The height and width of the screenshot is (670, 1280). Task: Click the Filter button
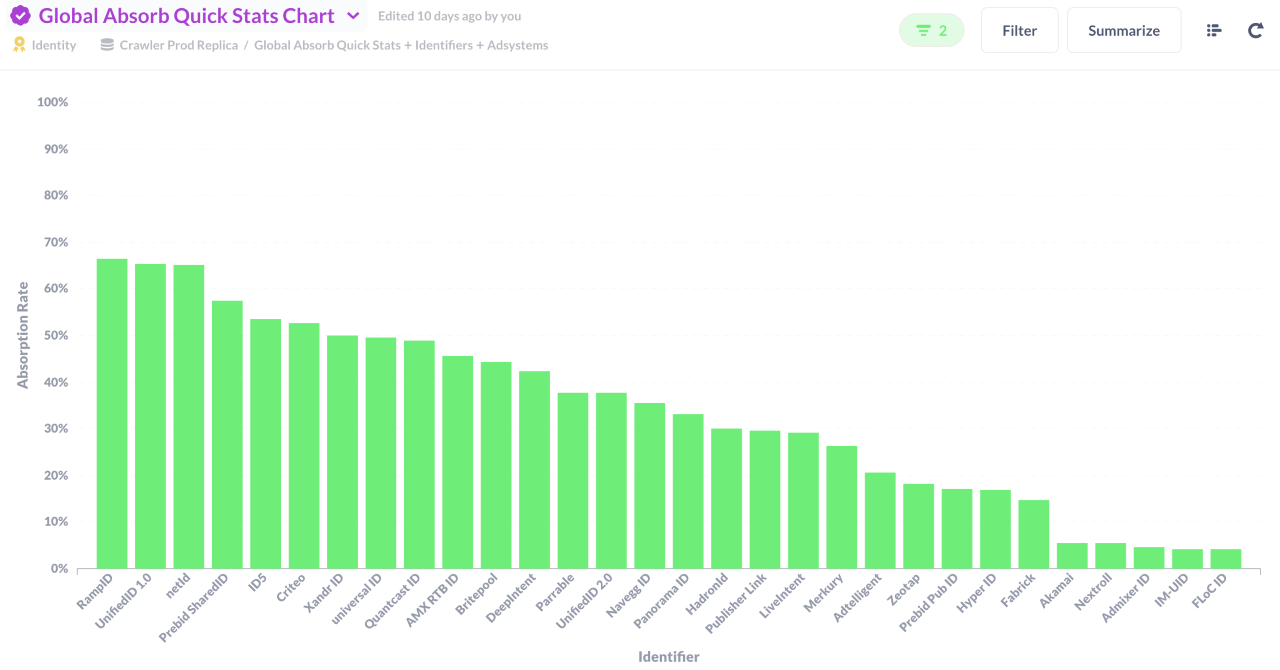coord(1019,31)
